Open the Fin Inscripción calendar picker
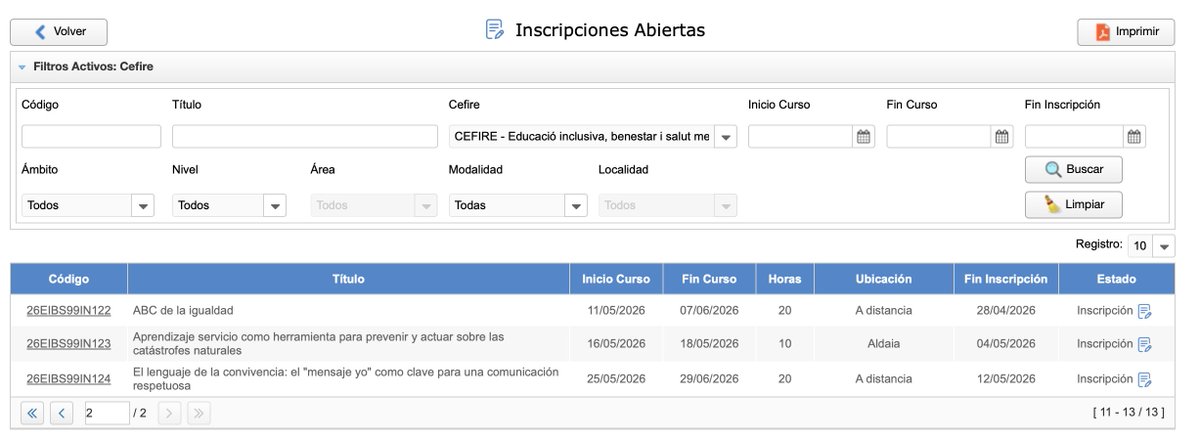Viewport: 1200px width, 439px height. (1134, 137)
